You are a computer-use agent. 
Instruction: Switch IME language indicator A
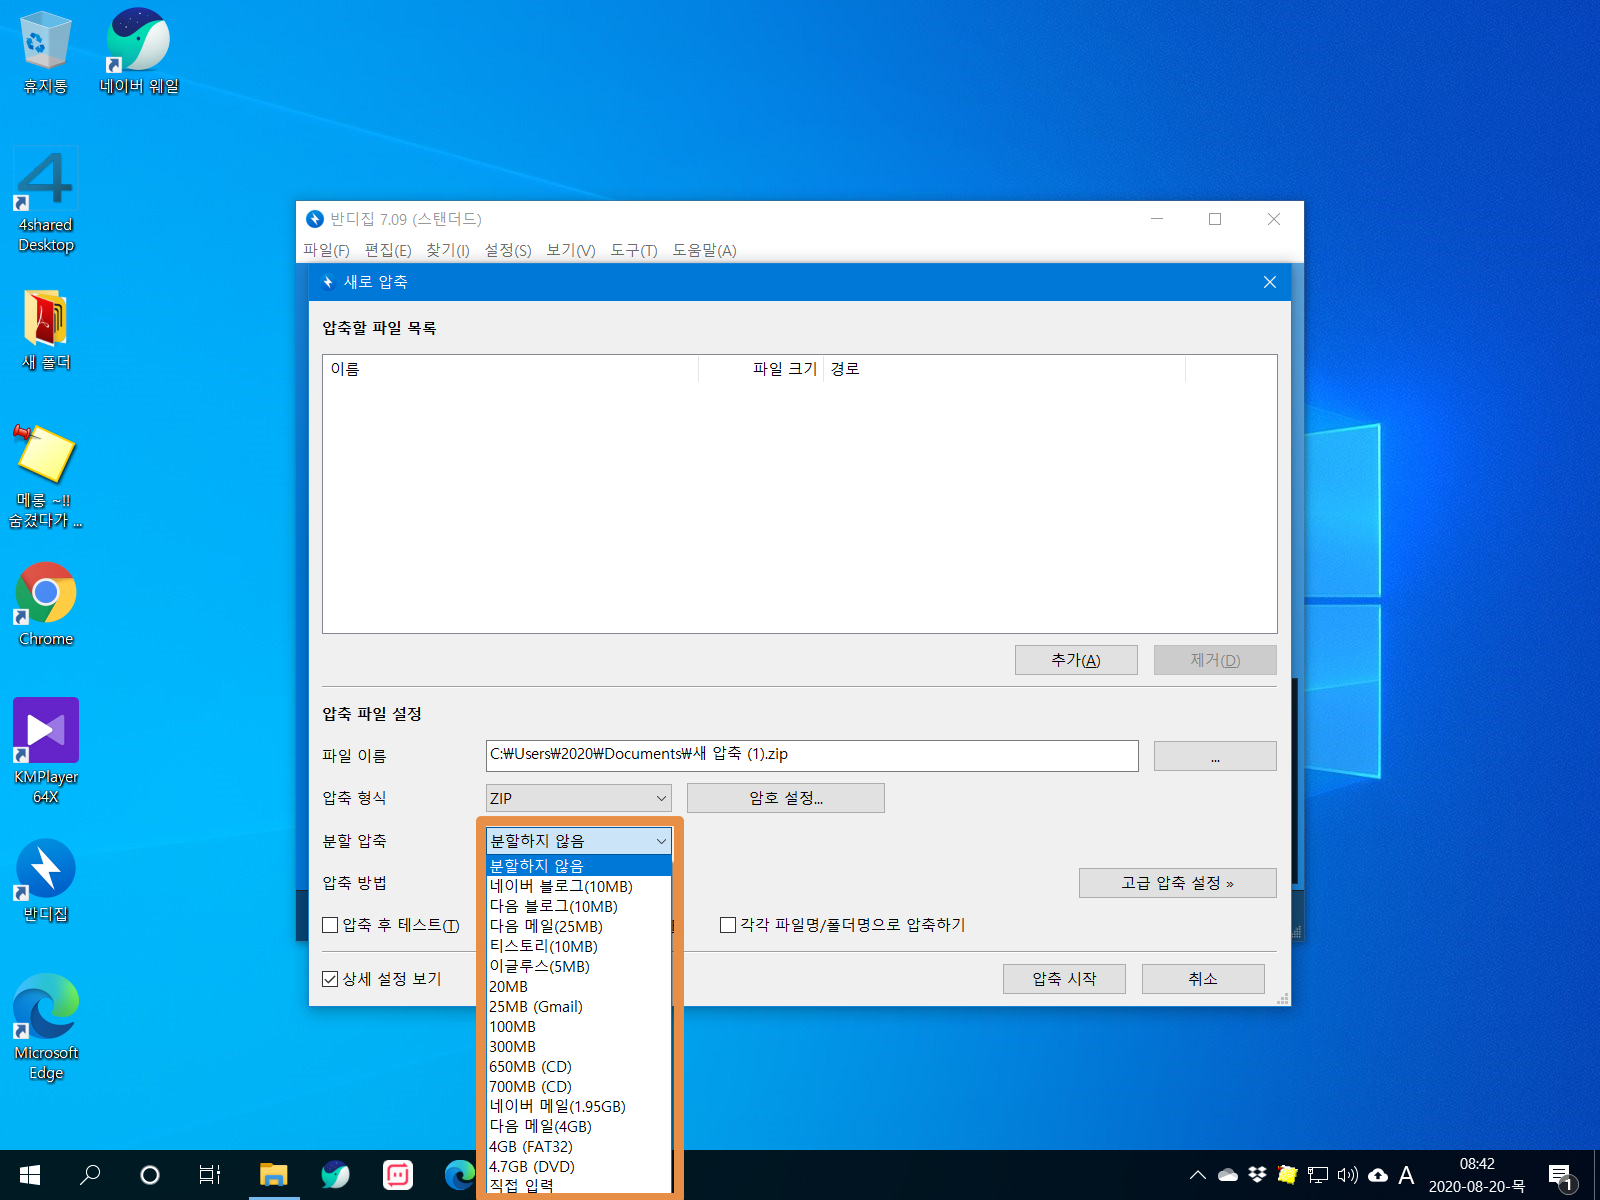click(1406, 1175)
